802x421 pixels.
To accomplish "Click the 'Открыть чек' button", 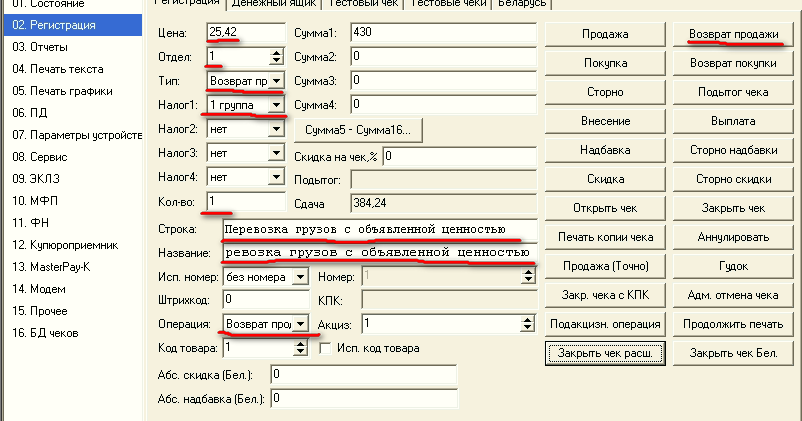I will [x=605, y=208].
